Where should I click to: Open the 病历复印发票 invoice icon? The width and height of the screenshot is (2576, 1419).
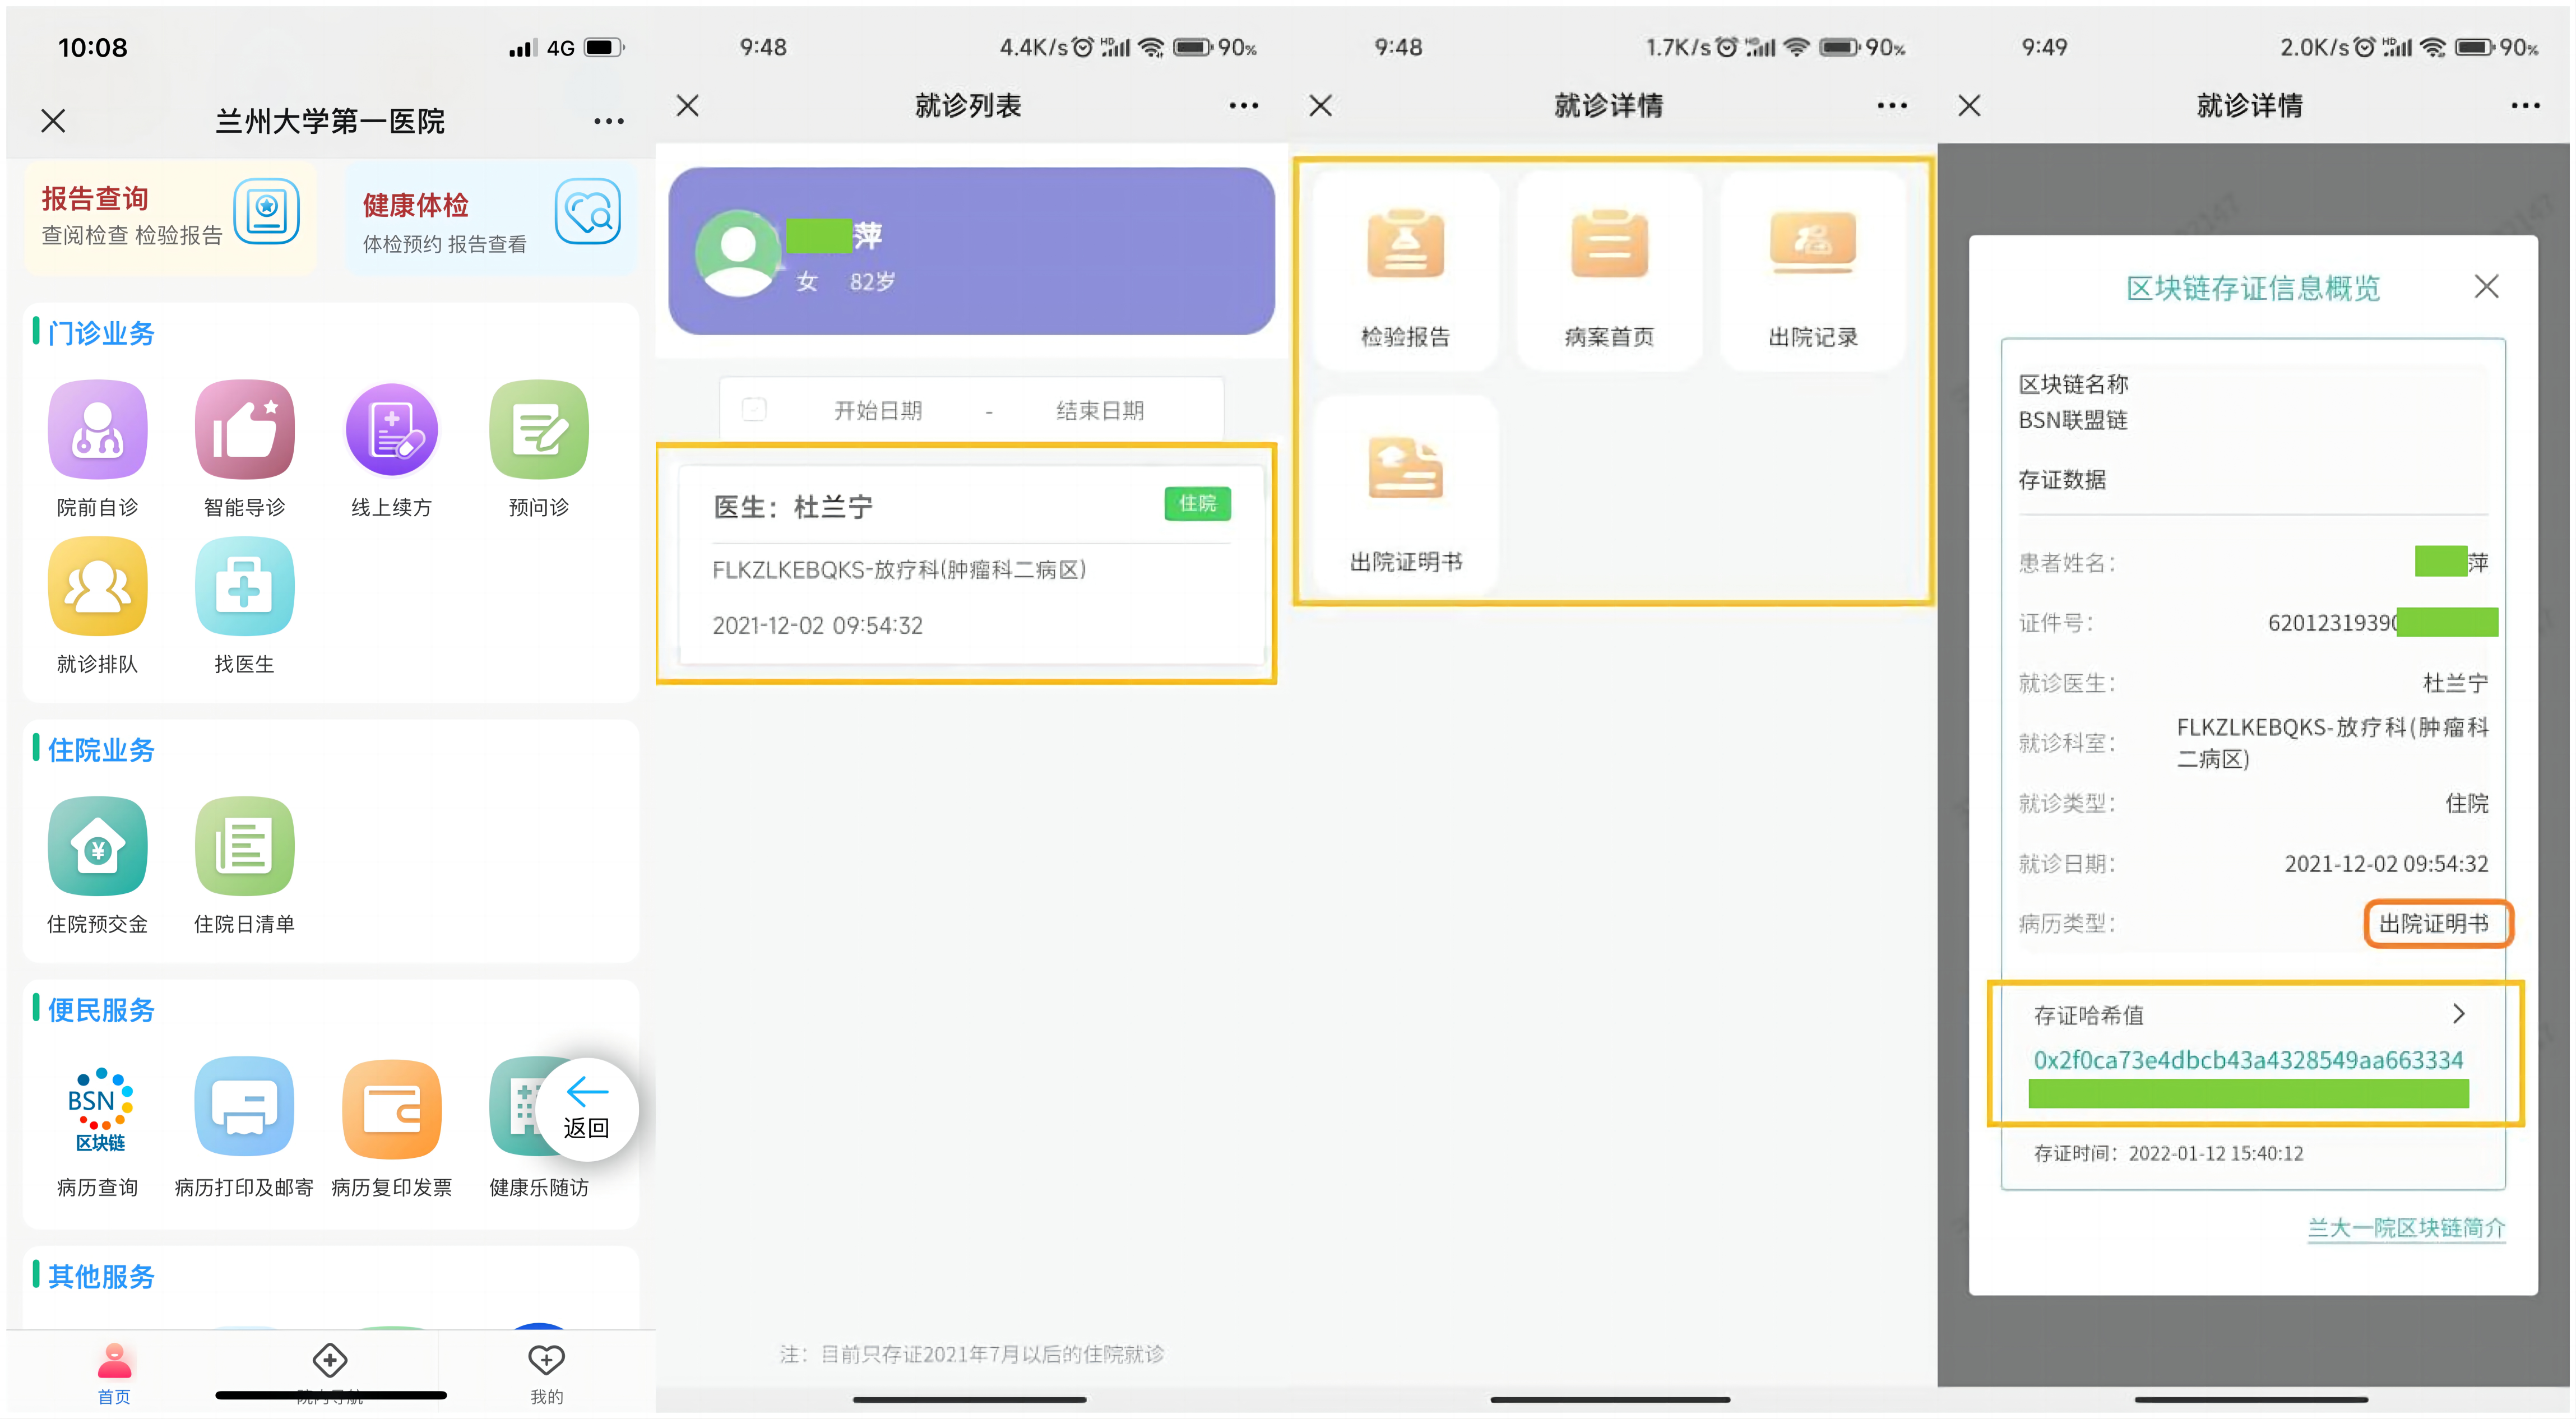pos(391,1108)
